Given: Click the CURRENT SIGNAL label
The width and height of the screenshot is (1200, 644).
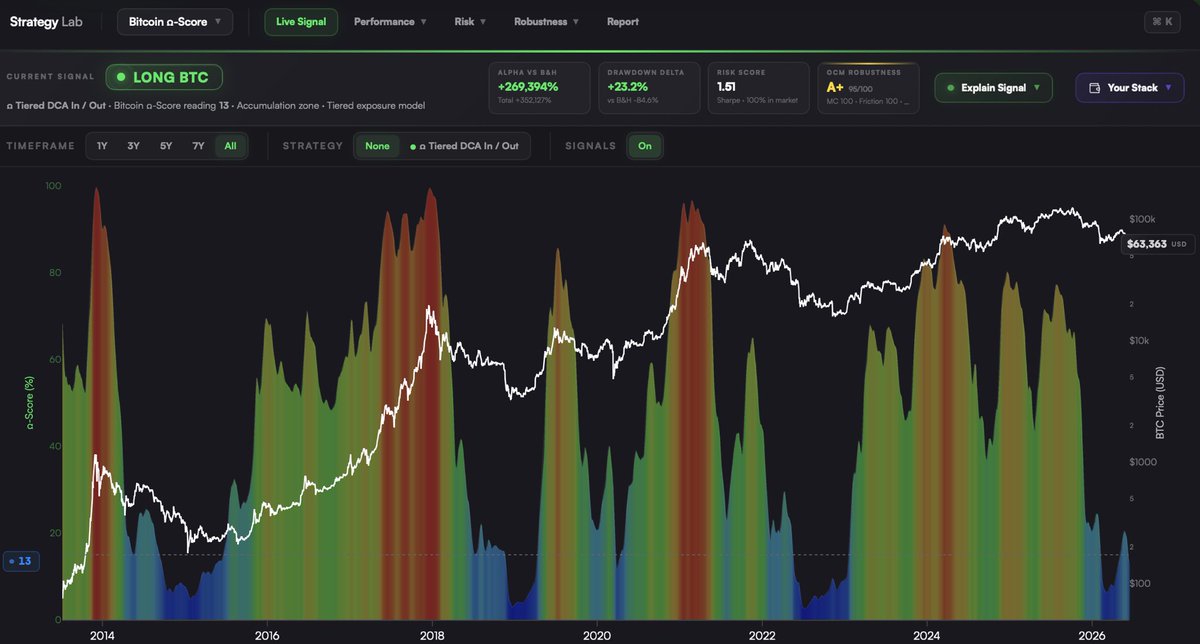Looking at the screenshot, I should click(50, 76).
